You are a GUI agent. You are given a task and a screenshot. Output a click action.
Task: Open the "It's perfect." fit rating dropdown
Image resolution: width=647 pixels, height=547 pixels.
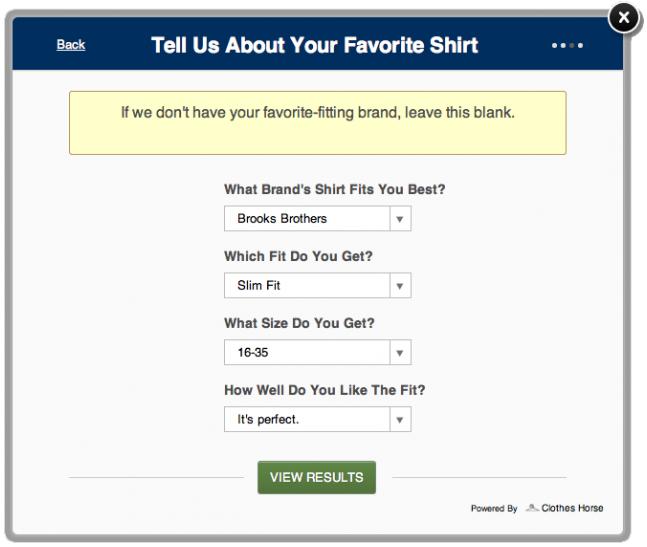coord(318,419)
